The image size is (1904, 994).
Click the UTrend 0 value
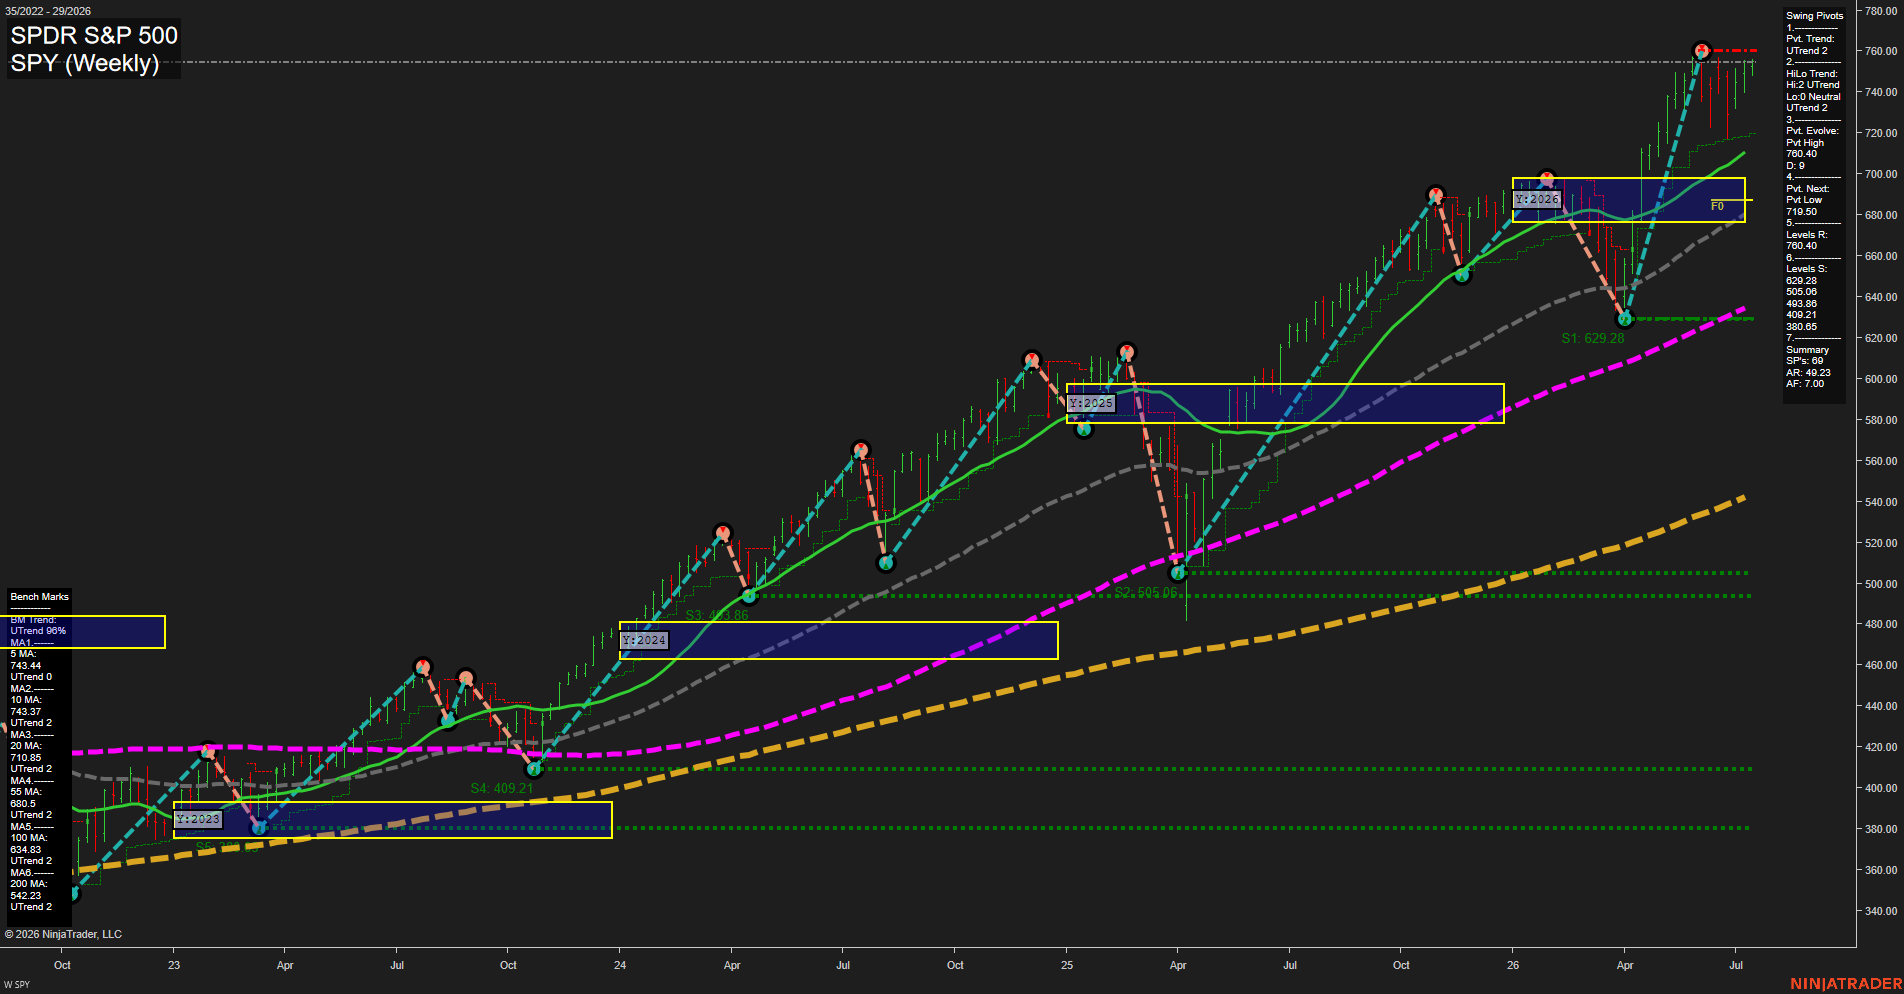click(31, 677)
